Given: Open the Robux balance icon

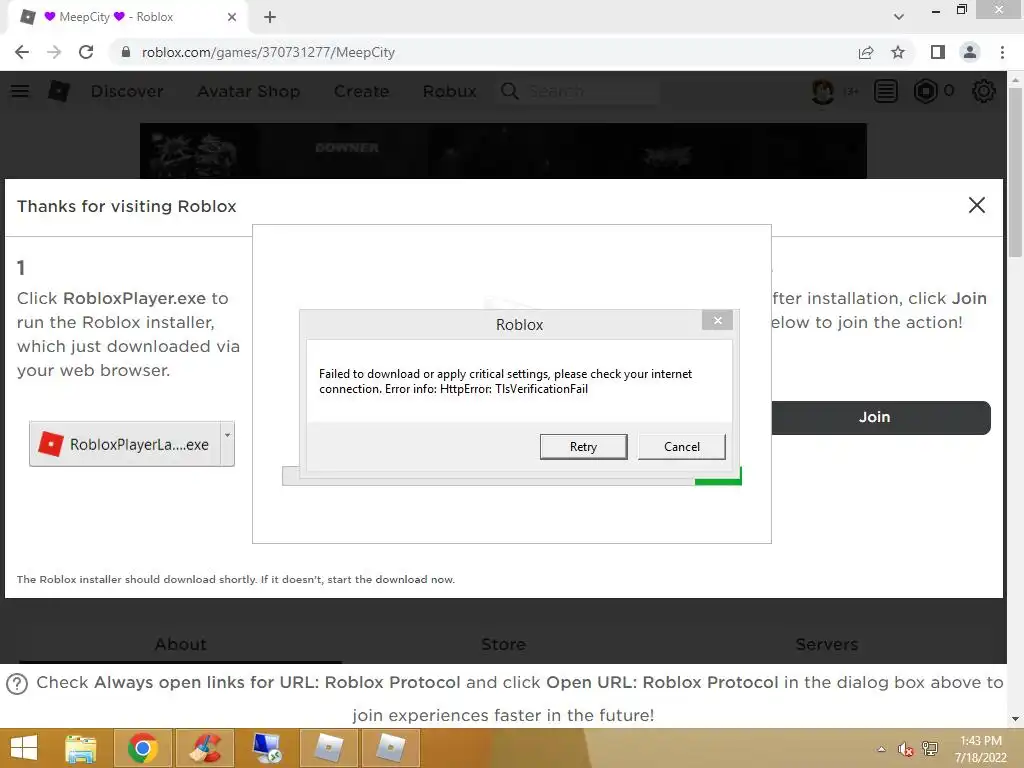Looking at the screenshot, I should tap(925, 91).
